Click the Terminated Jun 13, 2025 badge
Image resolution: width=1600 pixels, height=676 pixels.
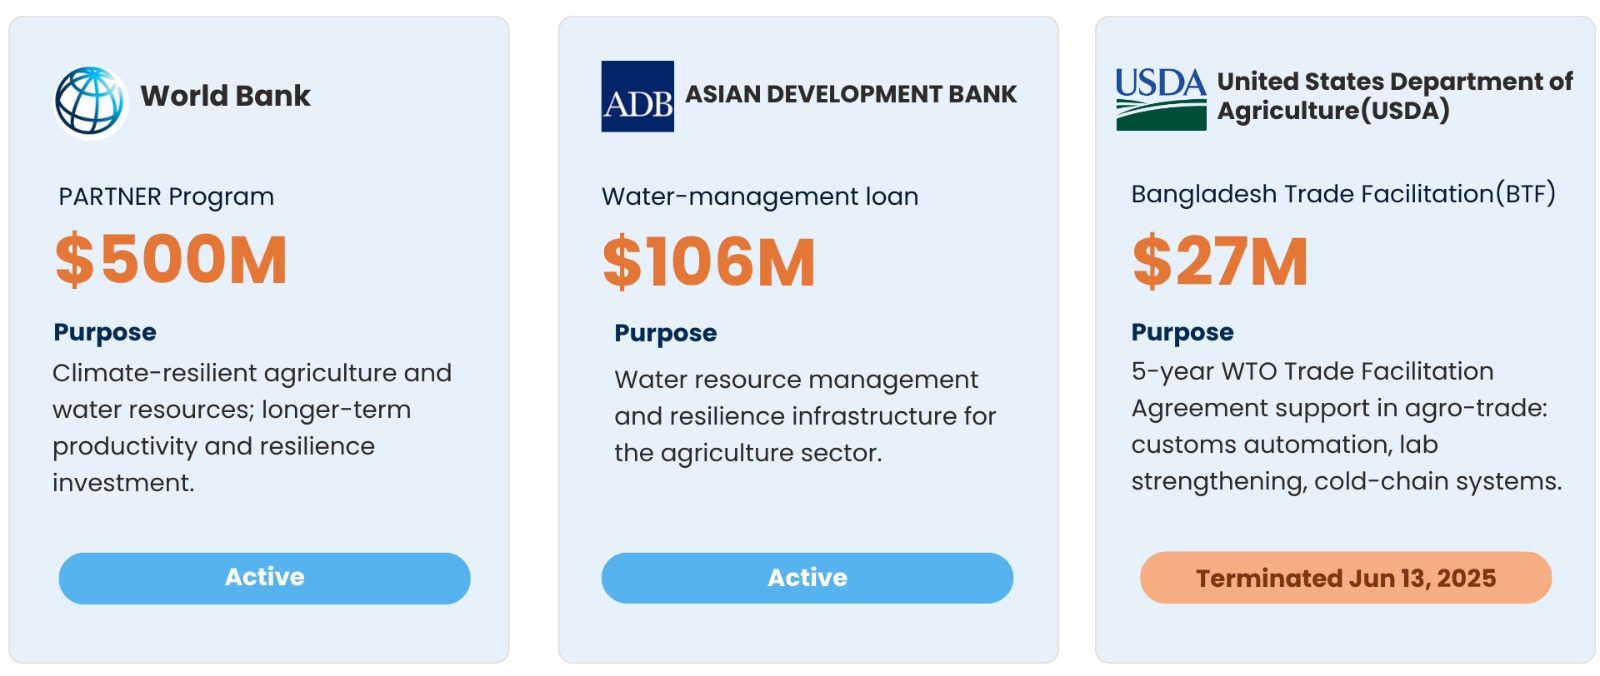coord(1345,578)
